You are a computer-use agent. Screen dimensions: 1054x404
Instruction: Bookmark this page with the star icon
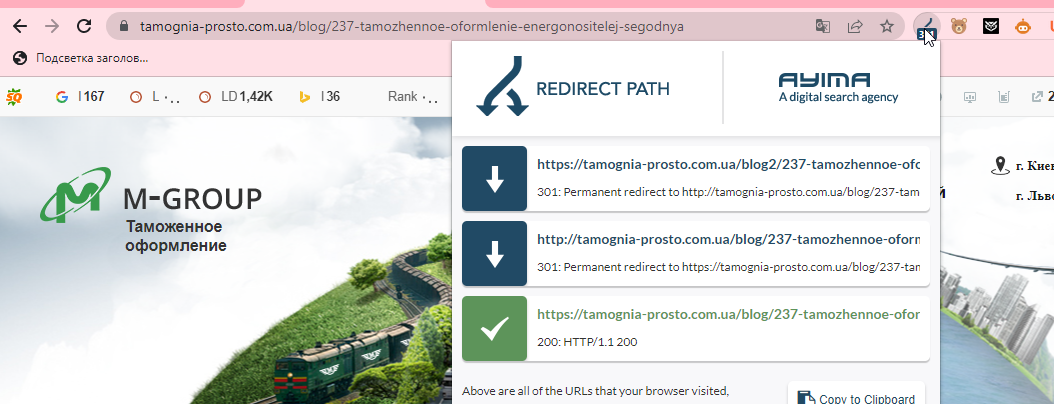pyautogui.click(x=887, y=26)
